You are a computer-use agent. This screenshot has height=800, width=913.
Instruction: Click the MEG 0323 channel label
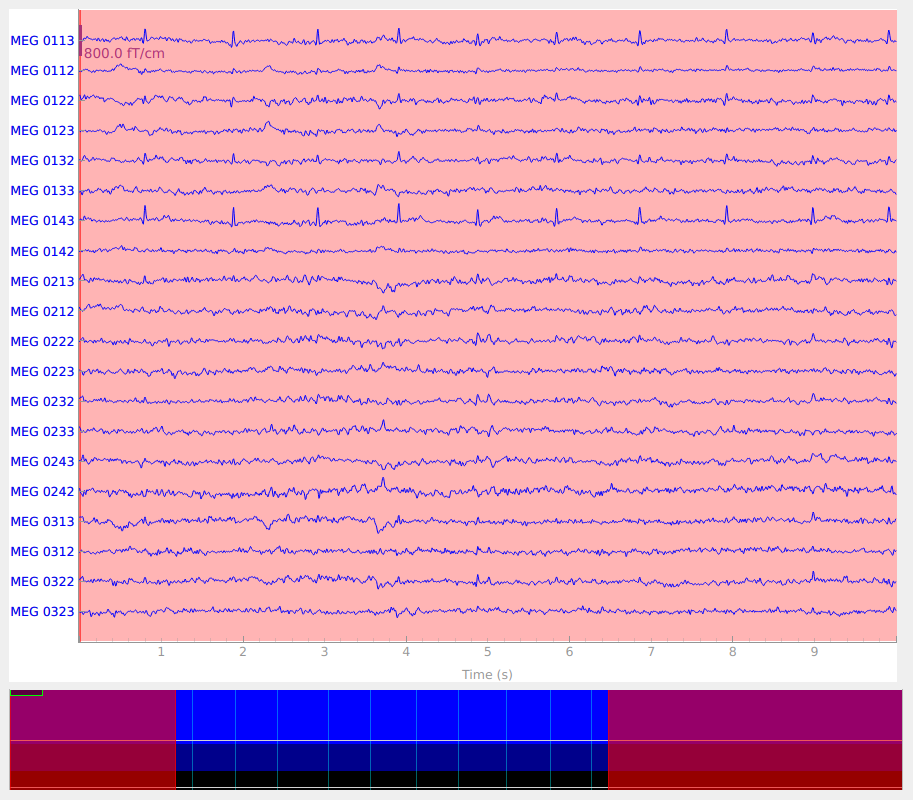tap(42, 611)
